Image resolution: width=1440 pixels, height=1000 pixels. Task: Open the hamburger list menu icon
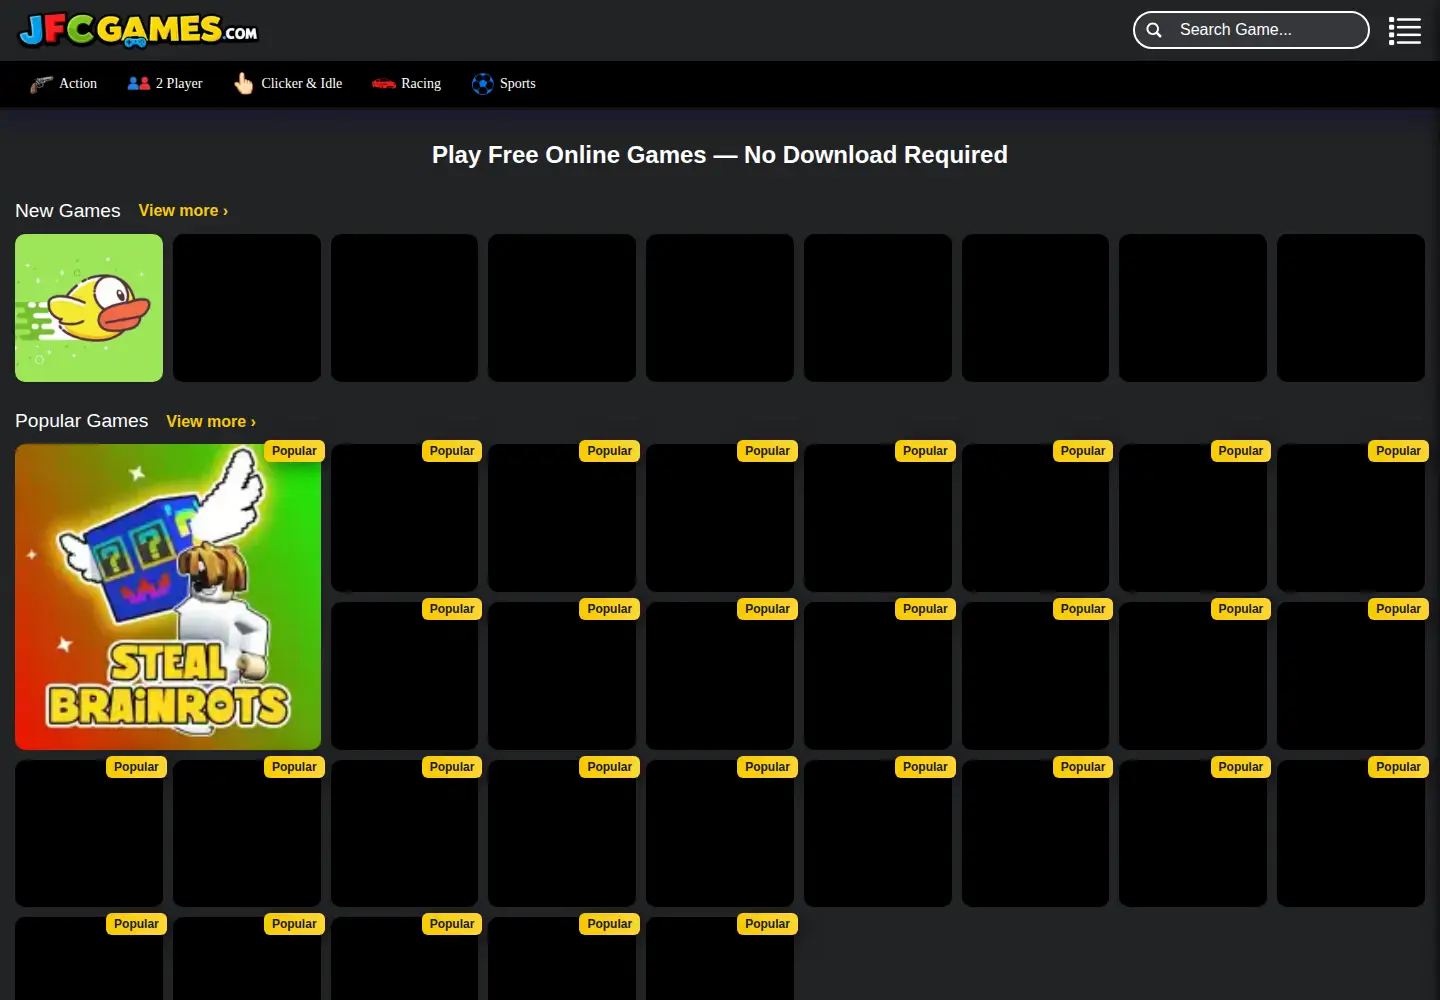[x=1404, y=31]
